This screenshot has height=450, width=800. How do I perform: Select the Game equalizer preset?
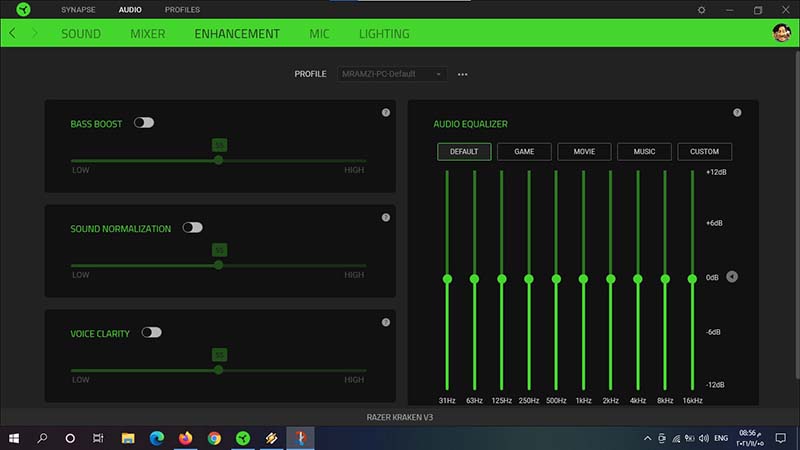tap(524, 152)
